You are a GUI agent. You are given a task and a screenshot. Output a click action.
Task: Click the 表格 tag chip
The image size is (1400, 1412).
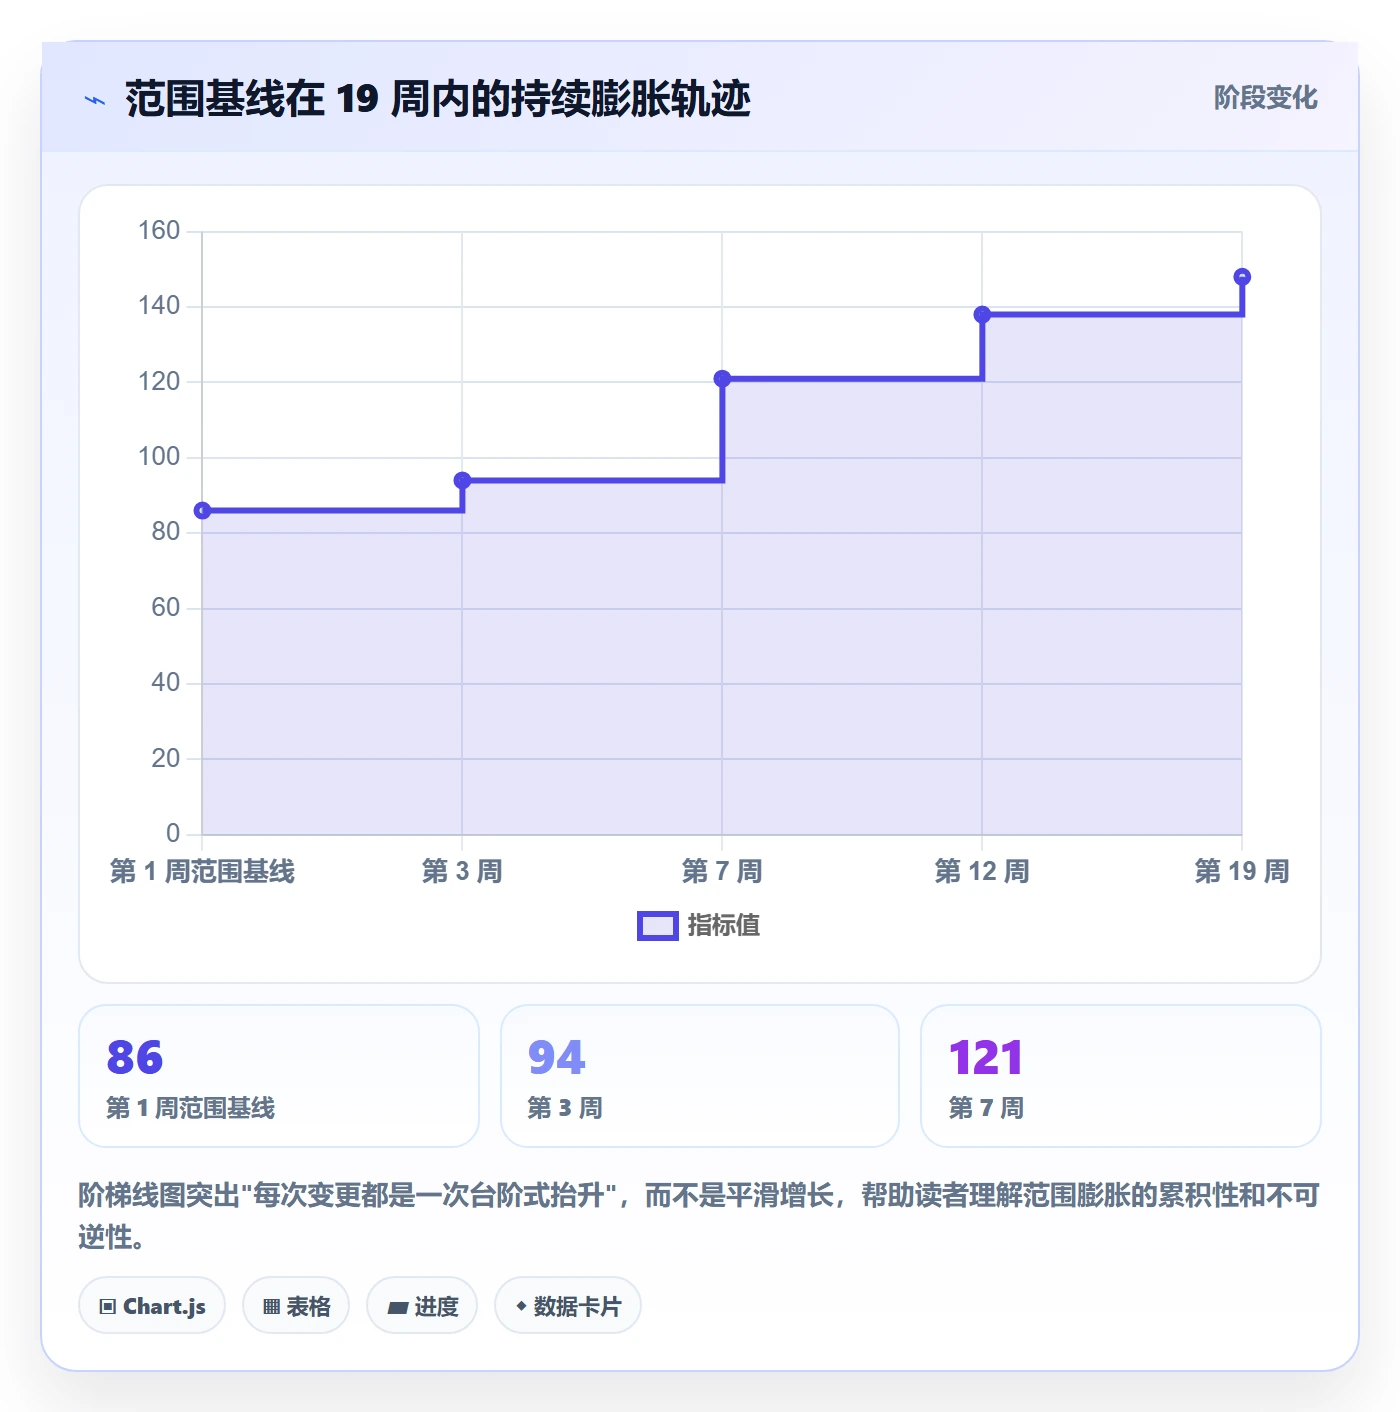(x=296, y=1306)
